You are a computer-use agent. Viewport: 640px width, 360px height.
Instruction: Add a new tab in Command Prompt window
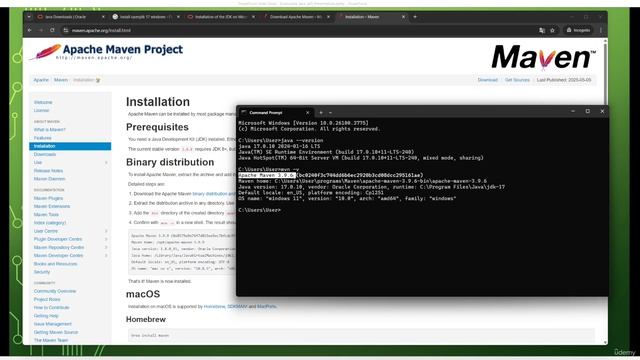point(321,113)
